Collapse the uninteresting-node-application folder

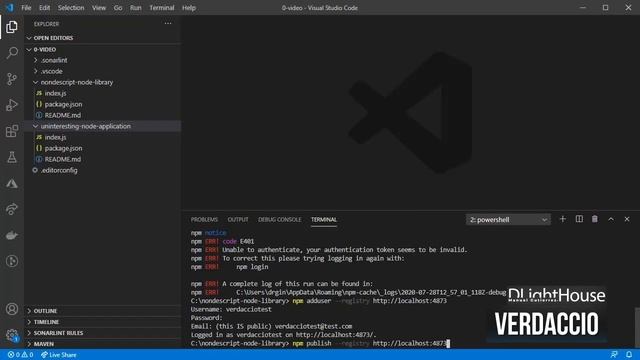click(102, 126)
